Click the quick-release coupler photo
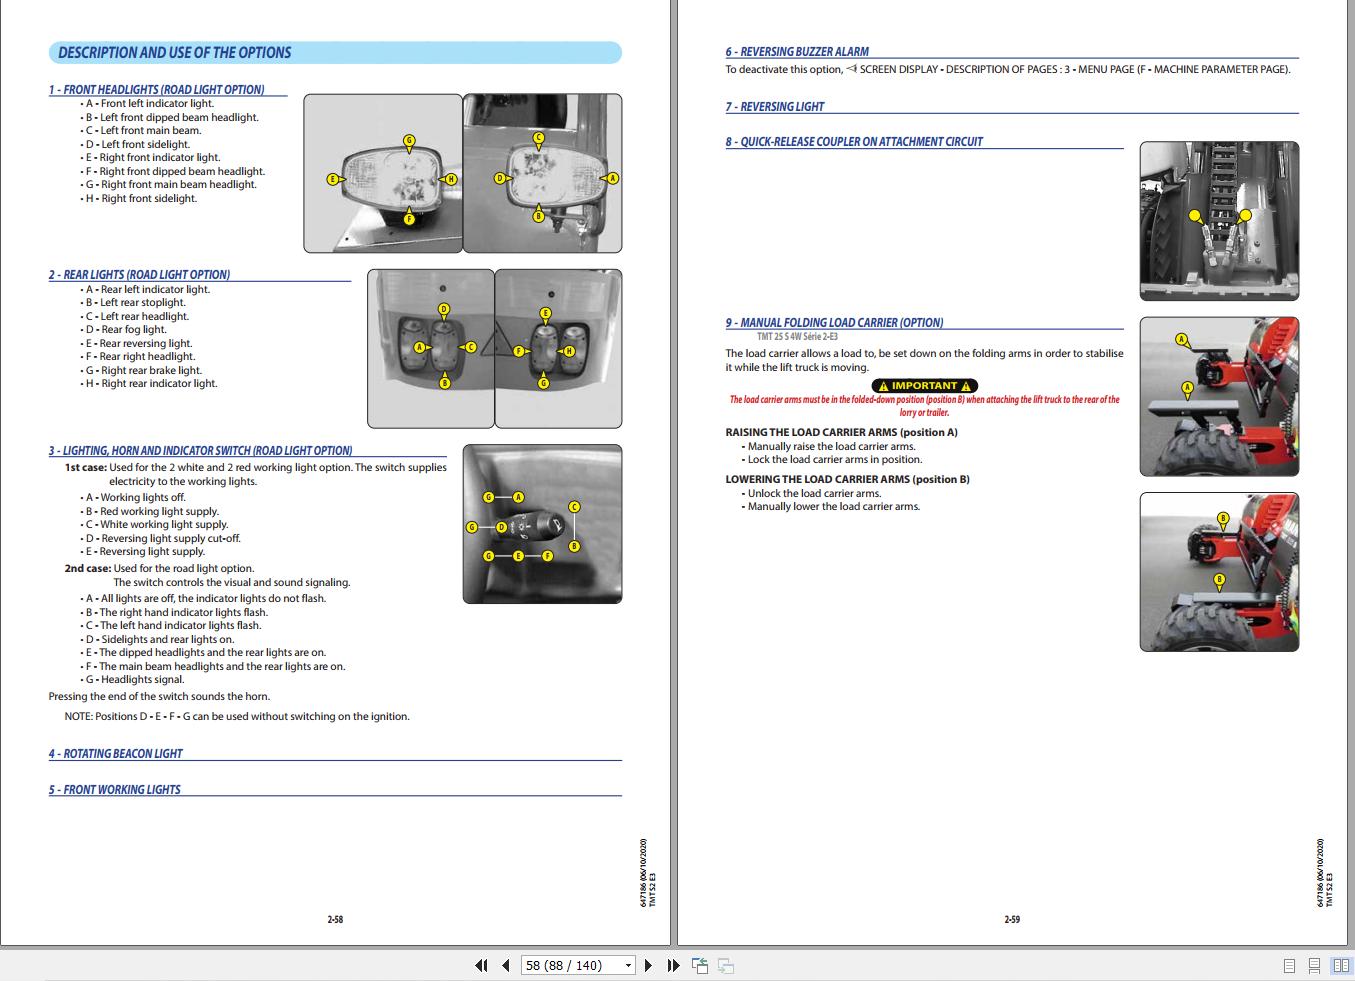 (1219, 221)
